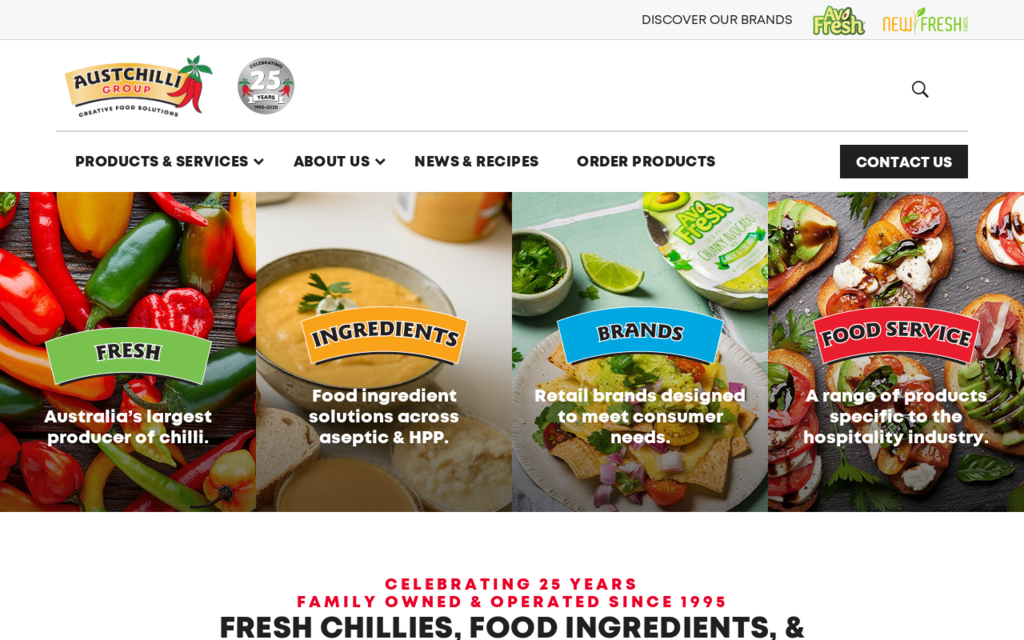This screenshot has width=1024, height=640.
Task: Open the Avo Fresh brand logo
Action: (x=838, y=20)
